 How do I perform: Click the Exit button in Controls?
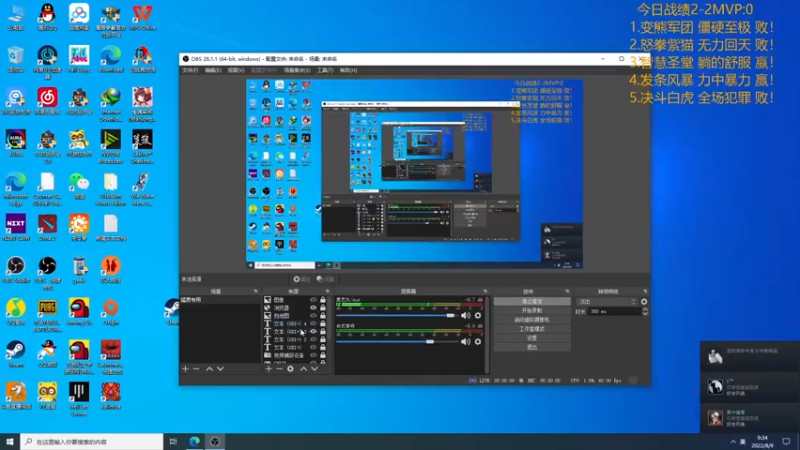pos(532,347)
